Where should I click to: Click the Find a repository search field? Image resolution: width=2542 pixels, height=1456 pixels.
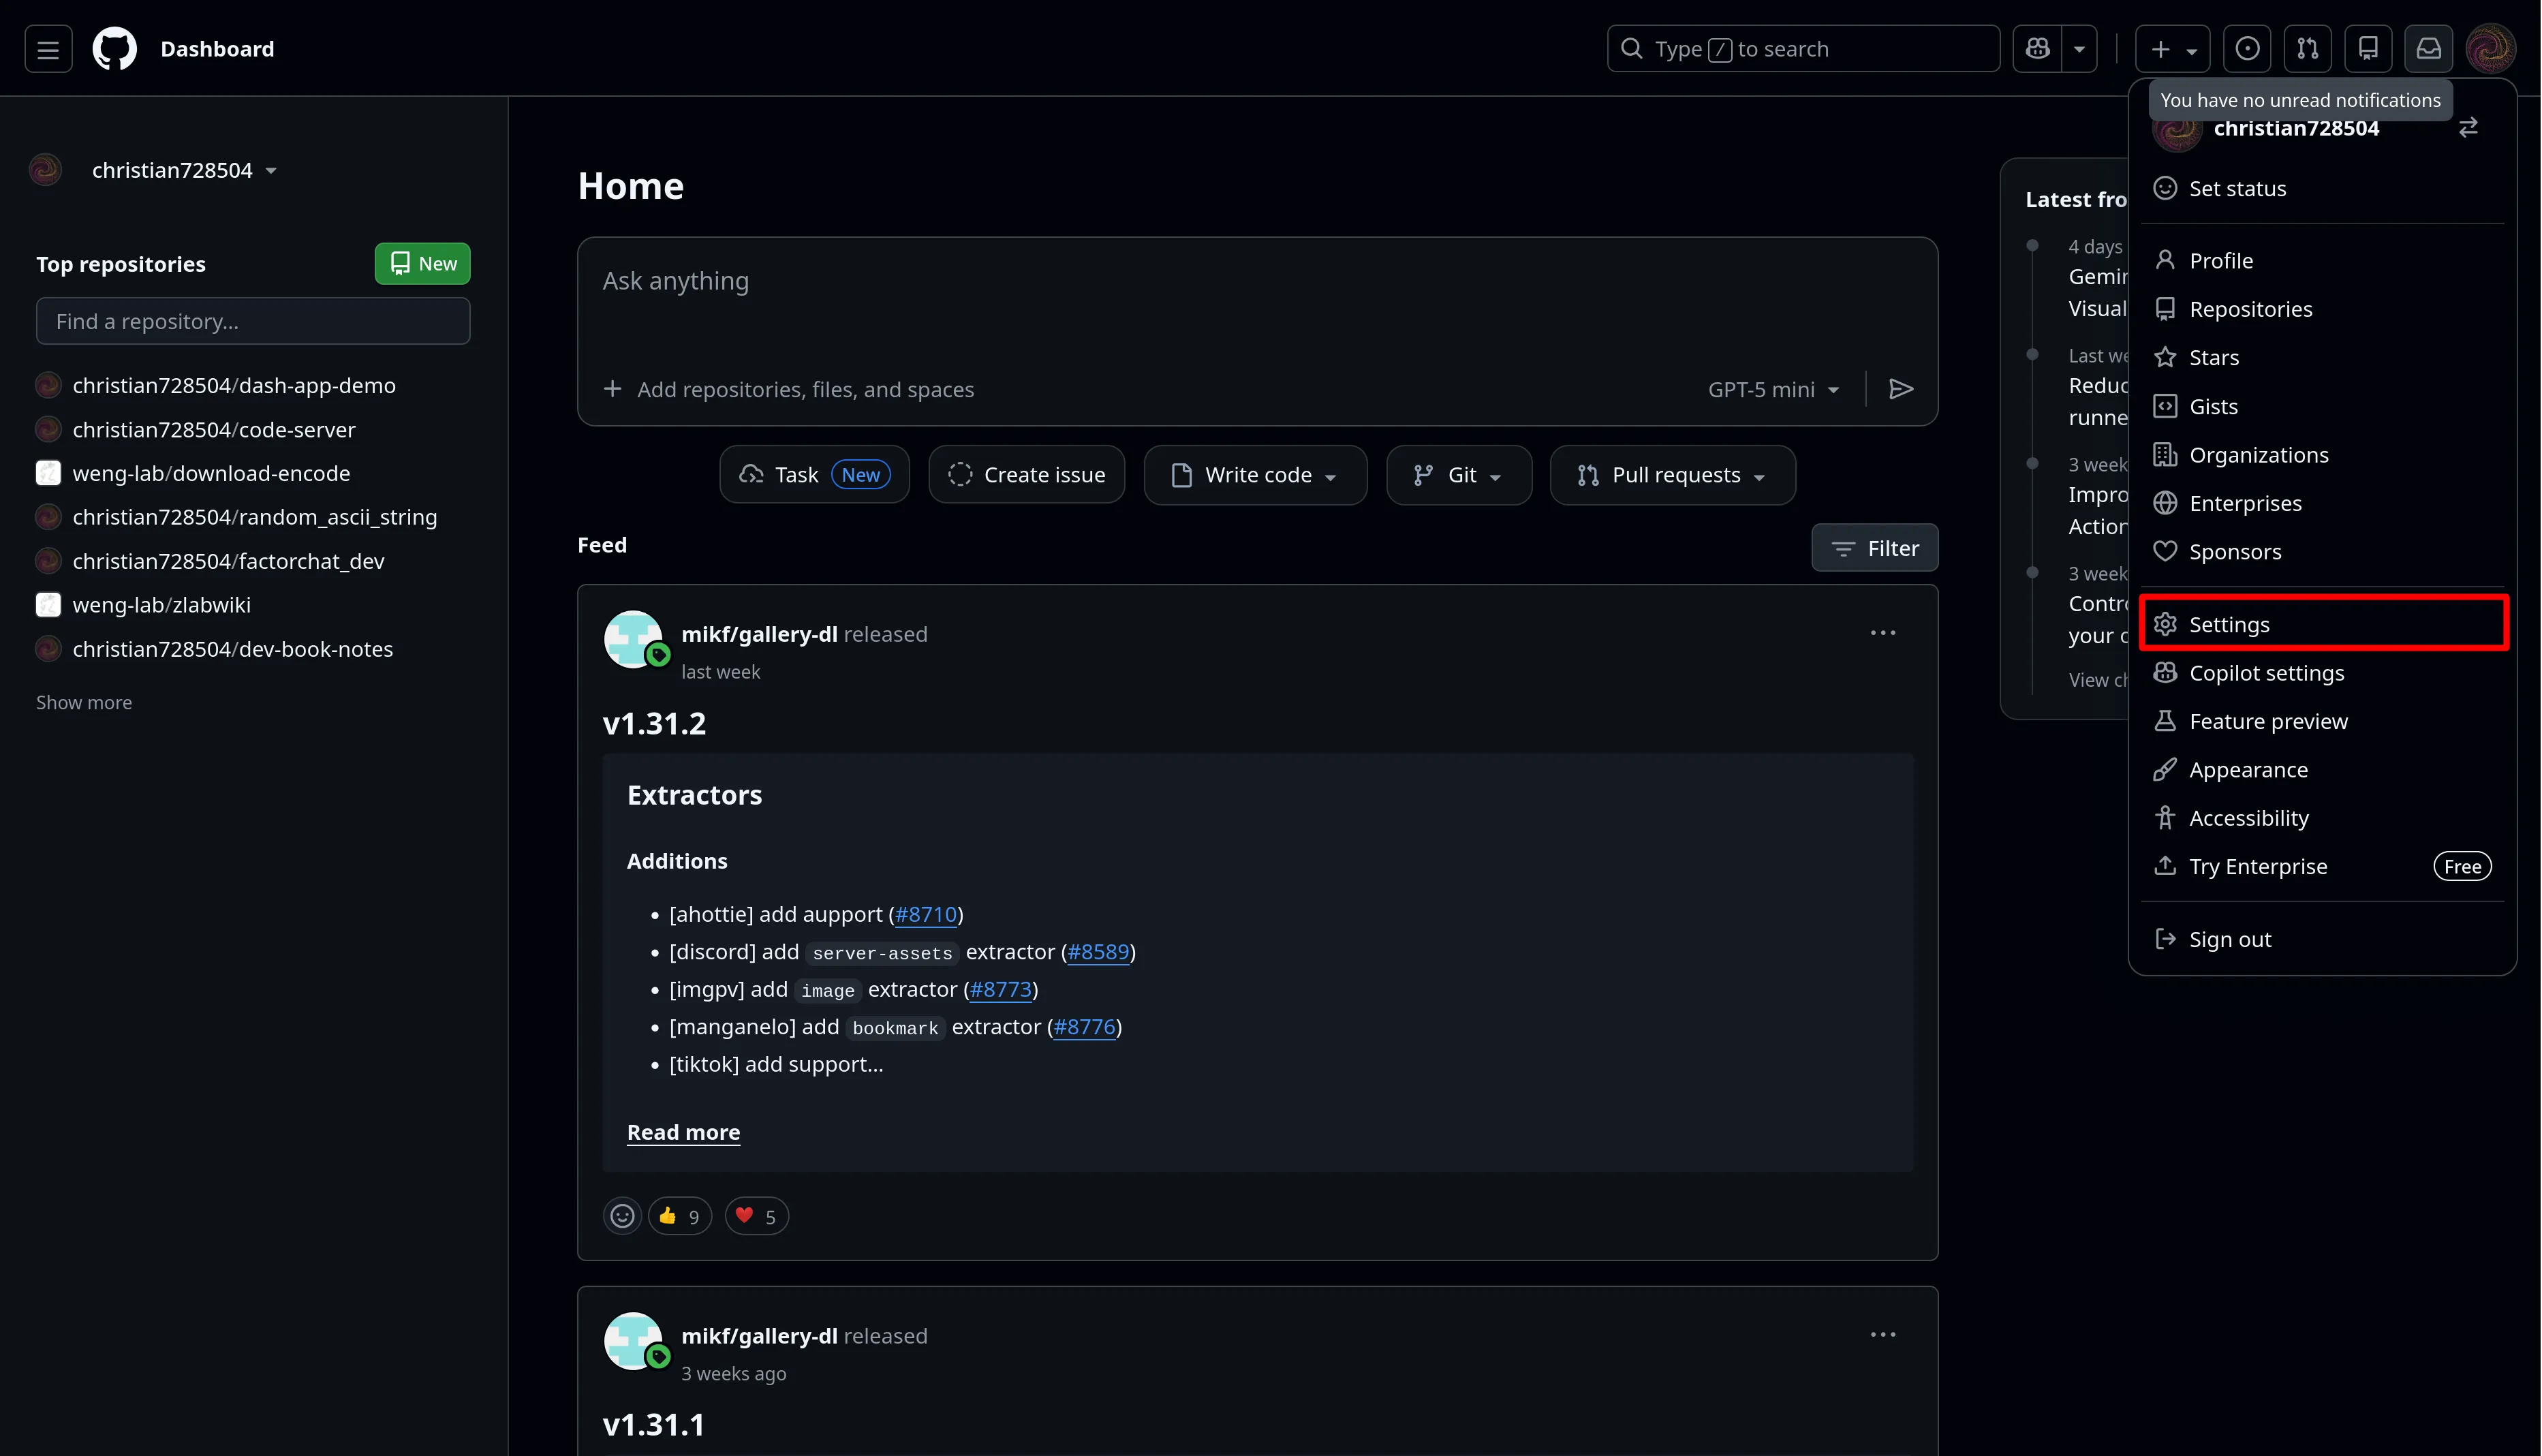253,321
